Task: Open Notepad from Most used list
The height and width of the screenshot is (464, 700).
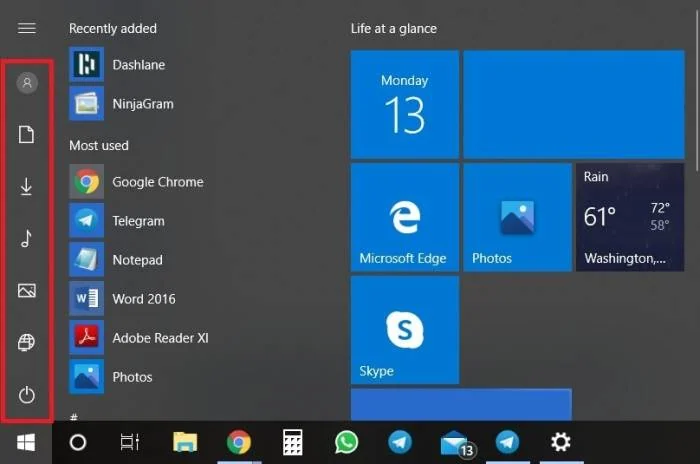Action: click(116, 259)
